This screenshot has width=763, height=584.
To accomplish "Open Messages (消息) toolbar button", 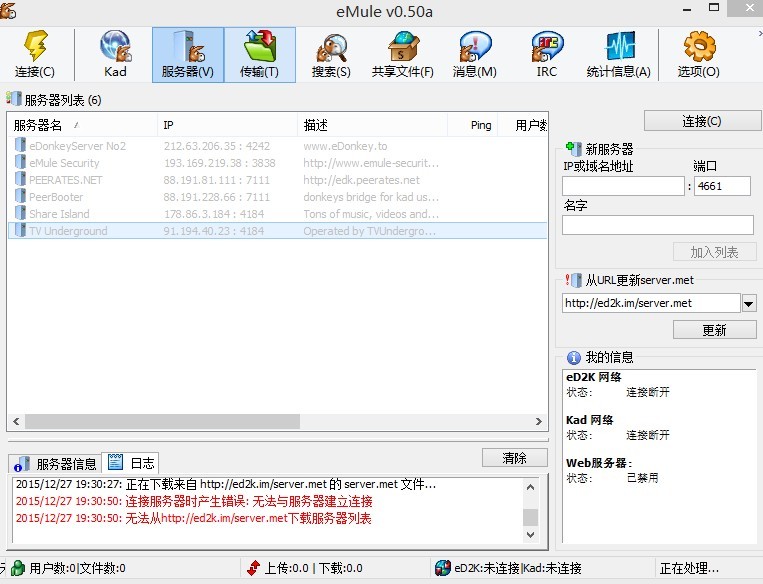I will tap(474, 55).
